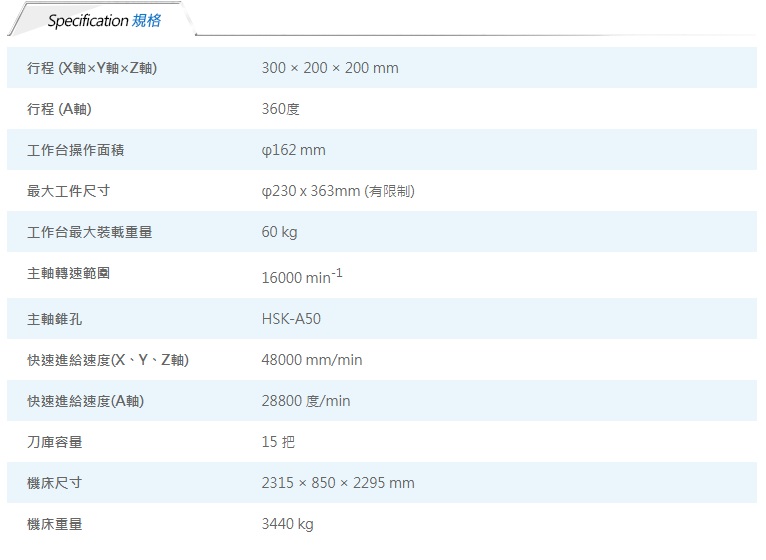Click the 行程 (A軸) label
Image resolution: width=766 pixels, height=560 pixels.
[x=60, y=109]
